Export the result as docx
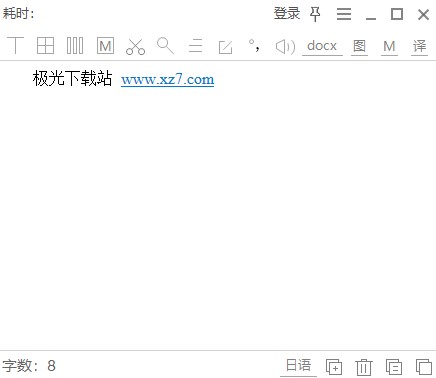Image resolution: width=436 pixels, height=378 pixels. tap(322, 46)
